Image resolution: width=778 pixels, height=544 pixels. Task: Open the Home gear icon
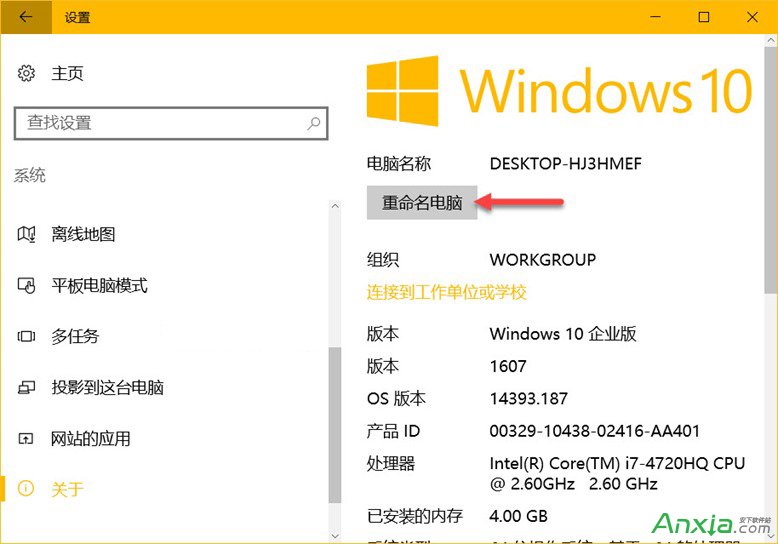point(26,73)
